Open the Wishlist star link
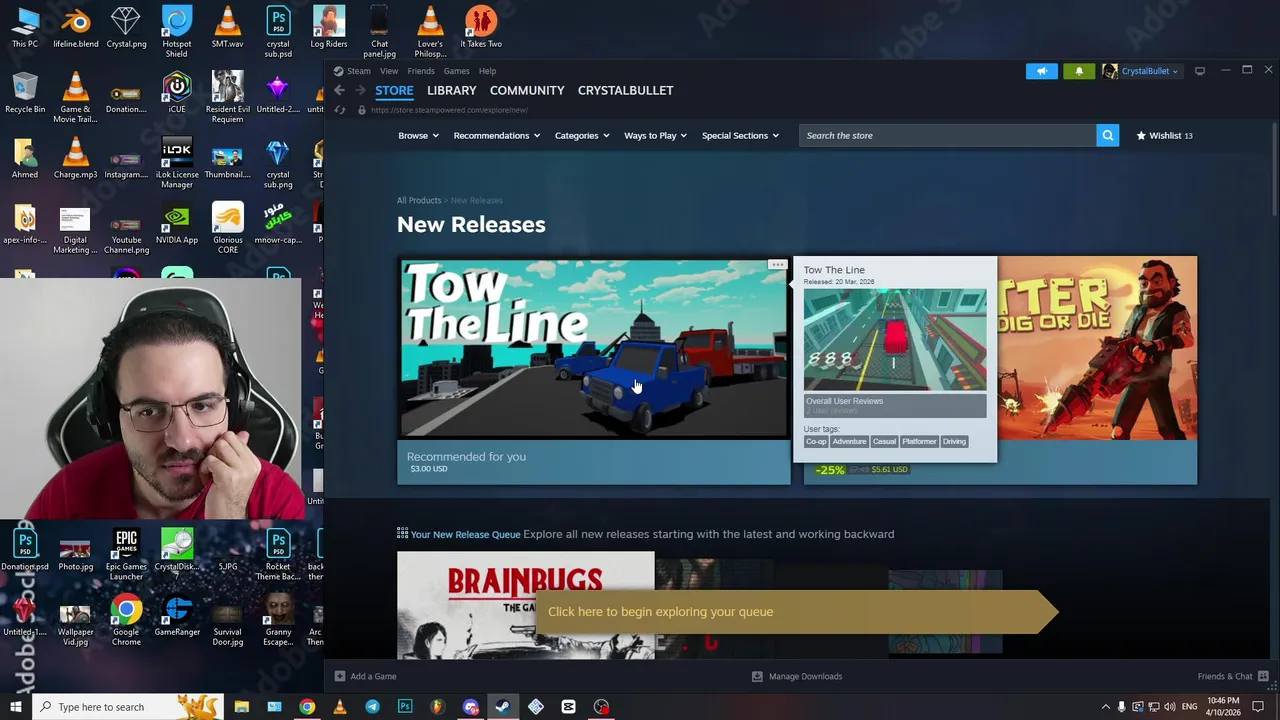Image resolution: width=1280 pixels, height=720 pixels. (x=1164, y=135)
